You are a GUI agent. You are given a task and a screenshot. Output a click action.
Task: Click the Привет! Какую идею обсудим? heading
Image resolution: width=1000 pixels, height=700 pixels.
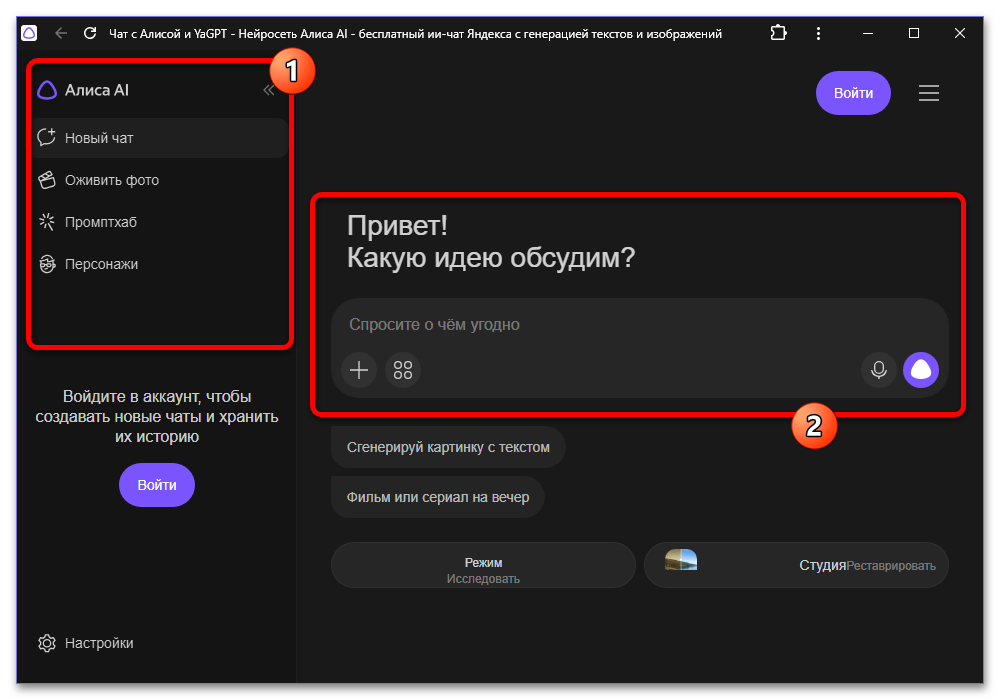[491, 242]
